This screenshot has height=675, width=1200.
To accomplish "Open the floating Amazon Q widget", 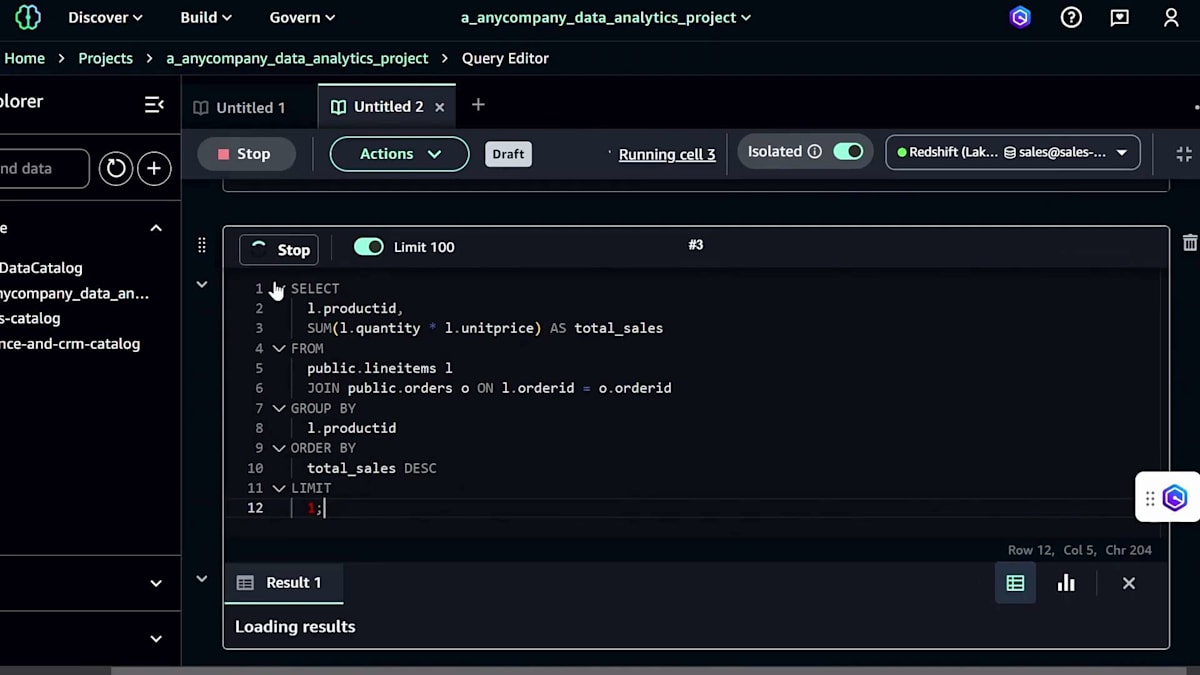I will 1175,497.
